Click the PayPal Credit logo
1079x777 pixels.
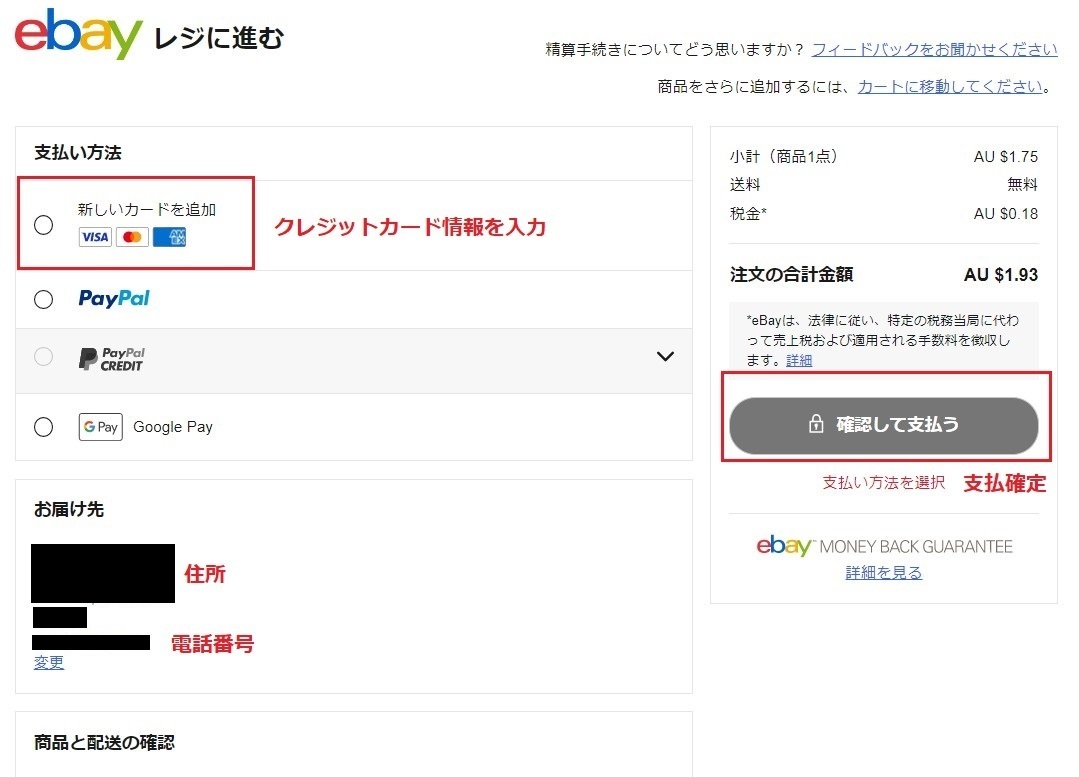(x=111, y=359)
